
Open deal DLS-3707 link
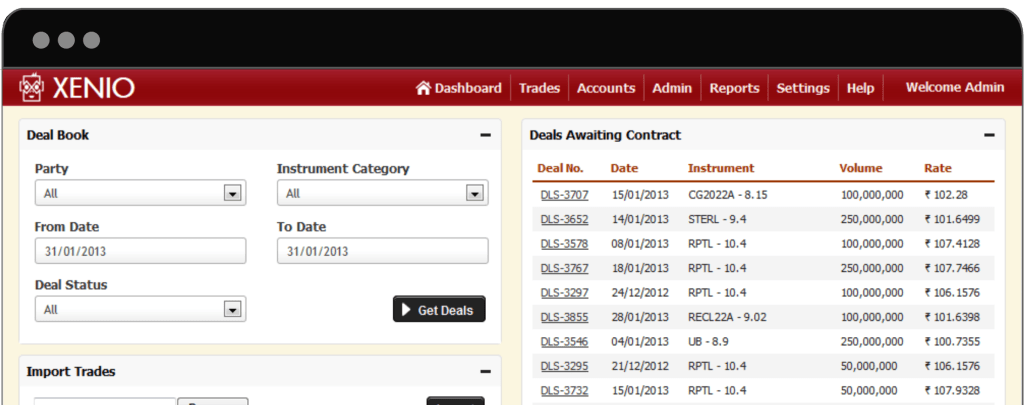pos(564,194)
